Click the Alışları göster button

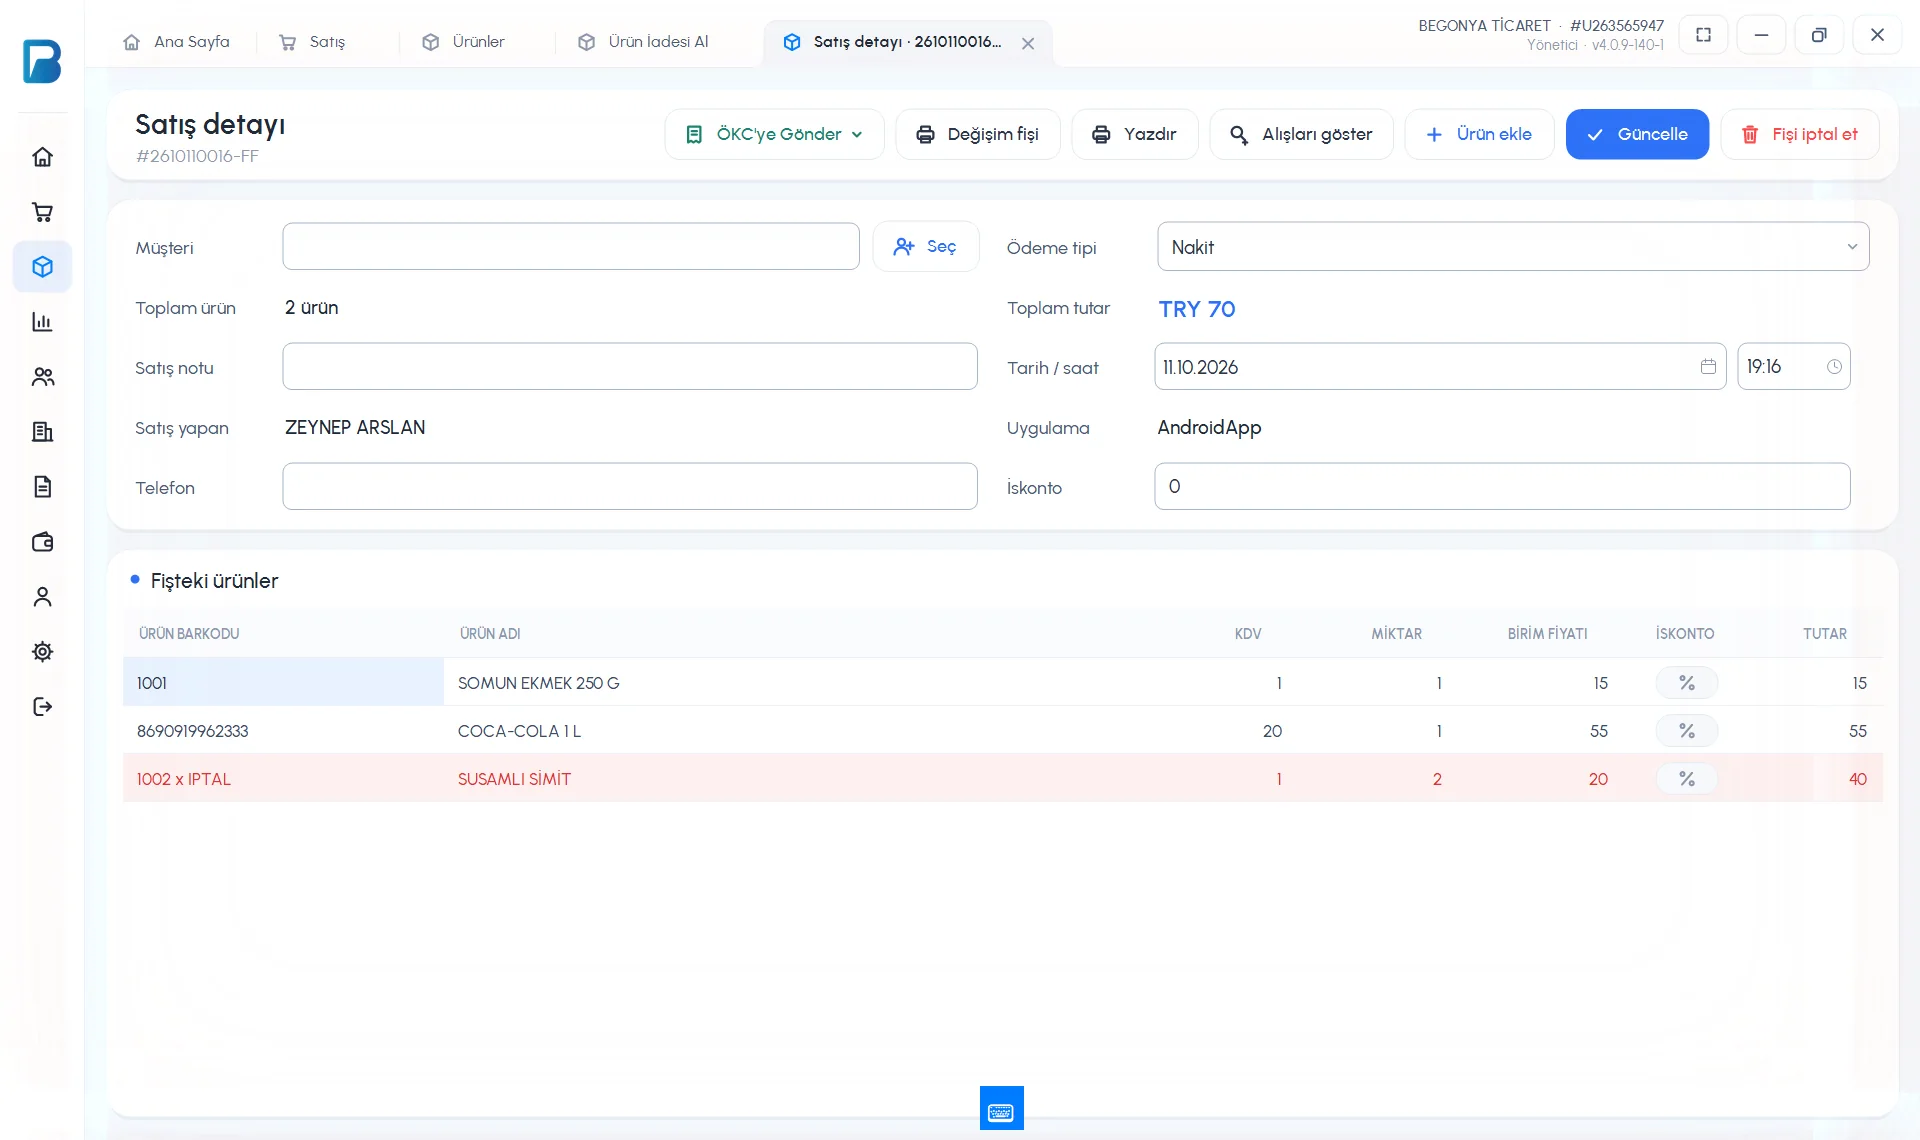(x=1301, y=134)
